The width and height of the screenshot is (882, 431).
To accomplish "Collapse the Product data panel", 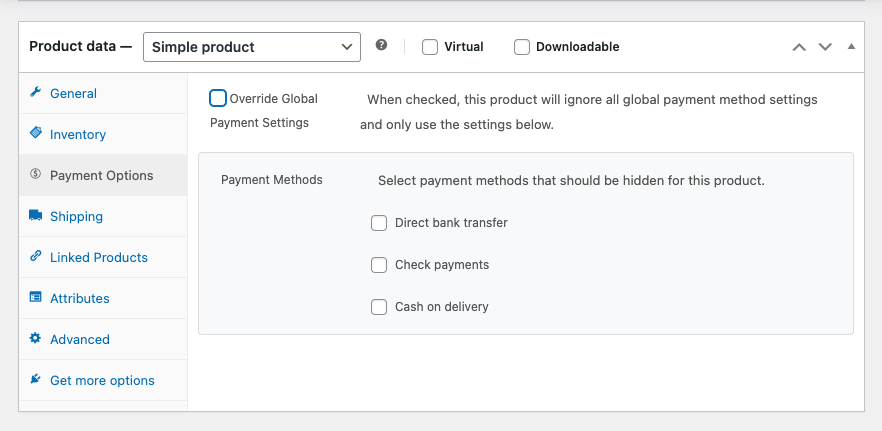I will (851, 47).
